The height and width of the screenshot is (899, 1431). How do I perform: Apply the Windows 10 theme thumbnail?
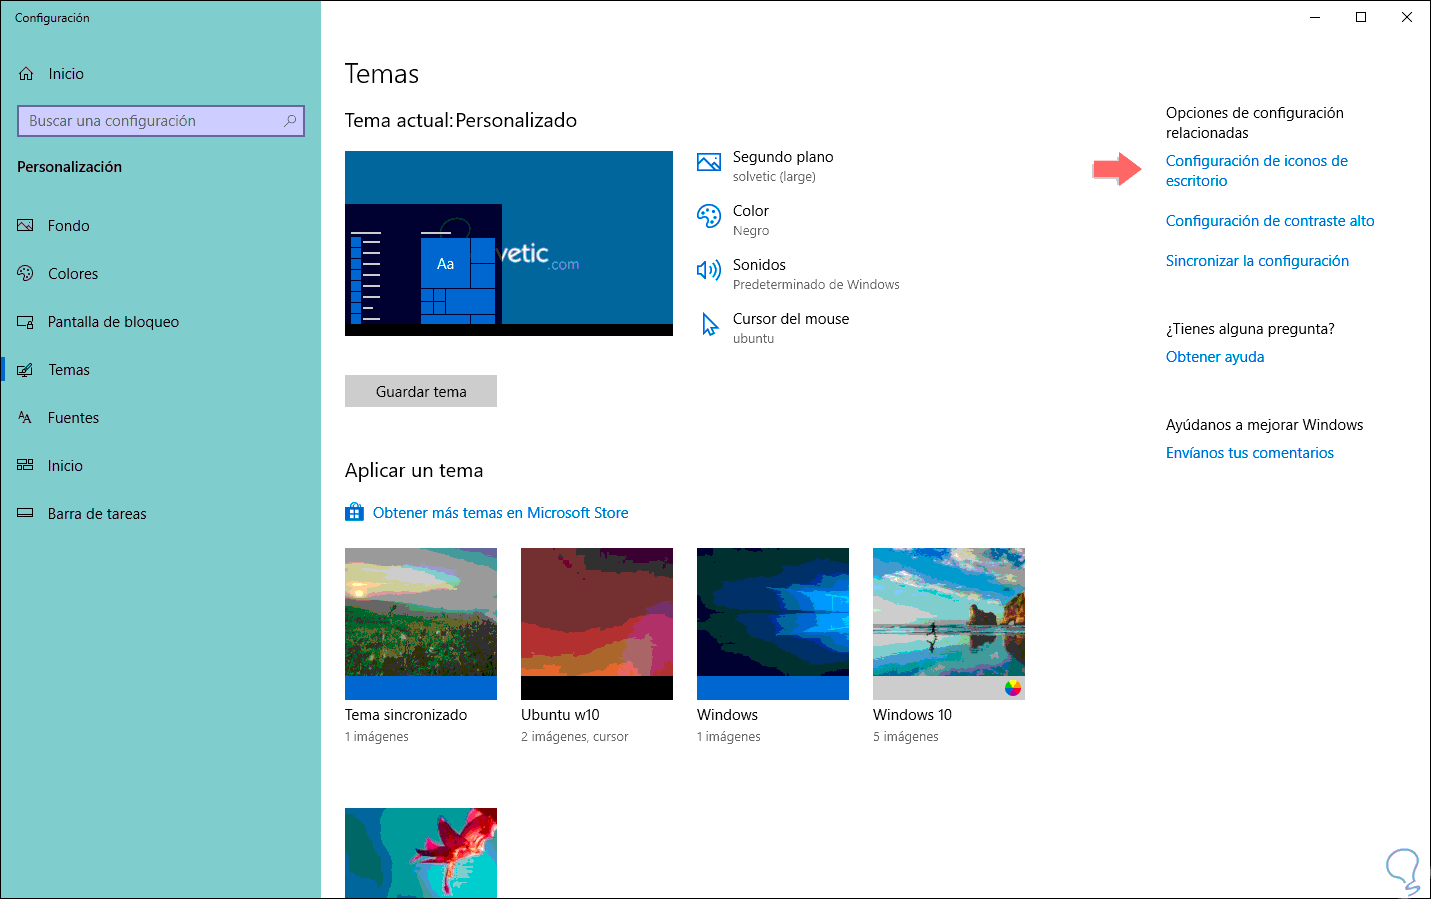(949, 624)
